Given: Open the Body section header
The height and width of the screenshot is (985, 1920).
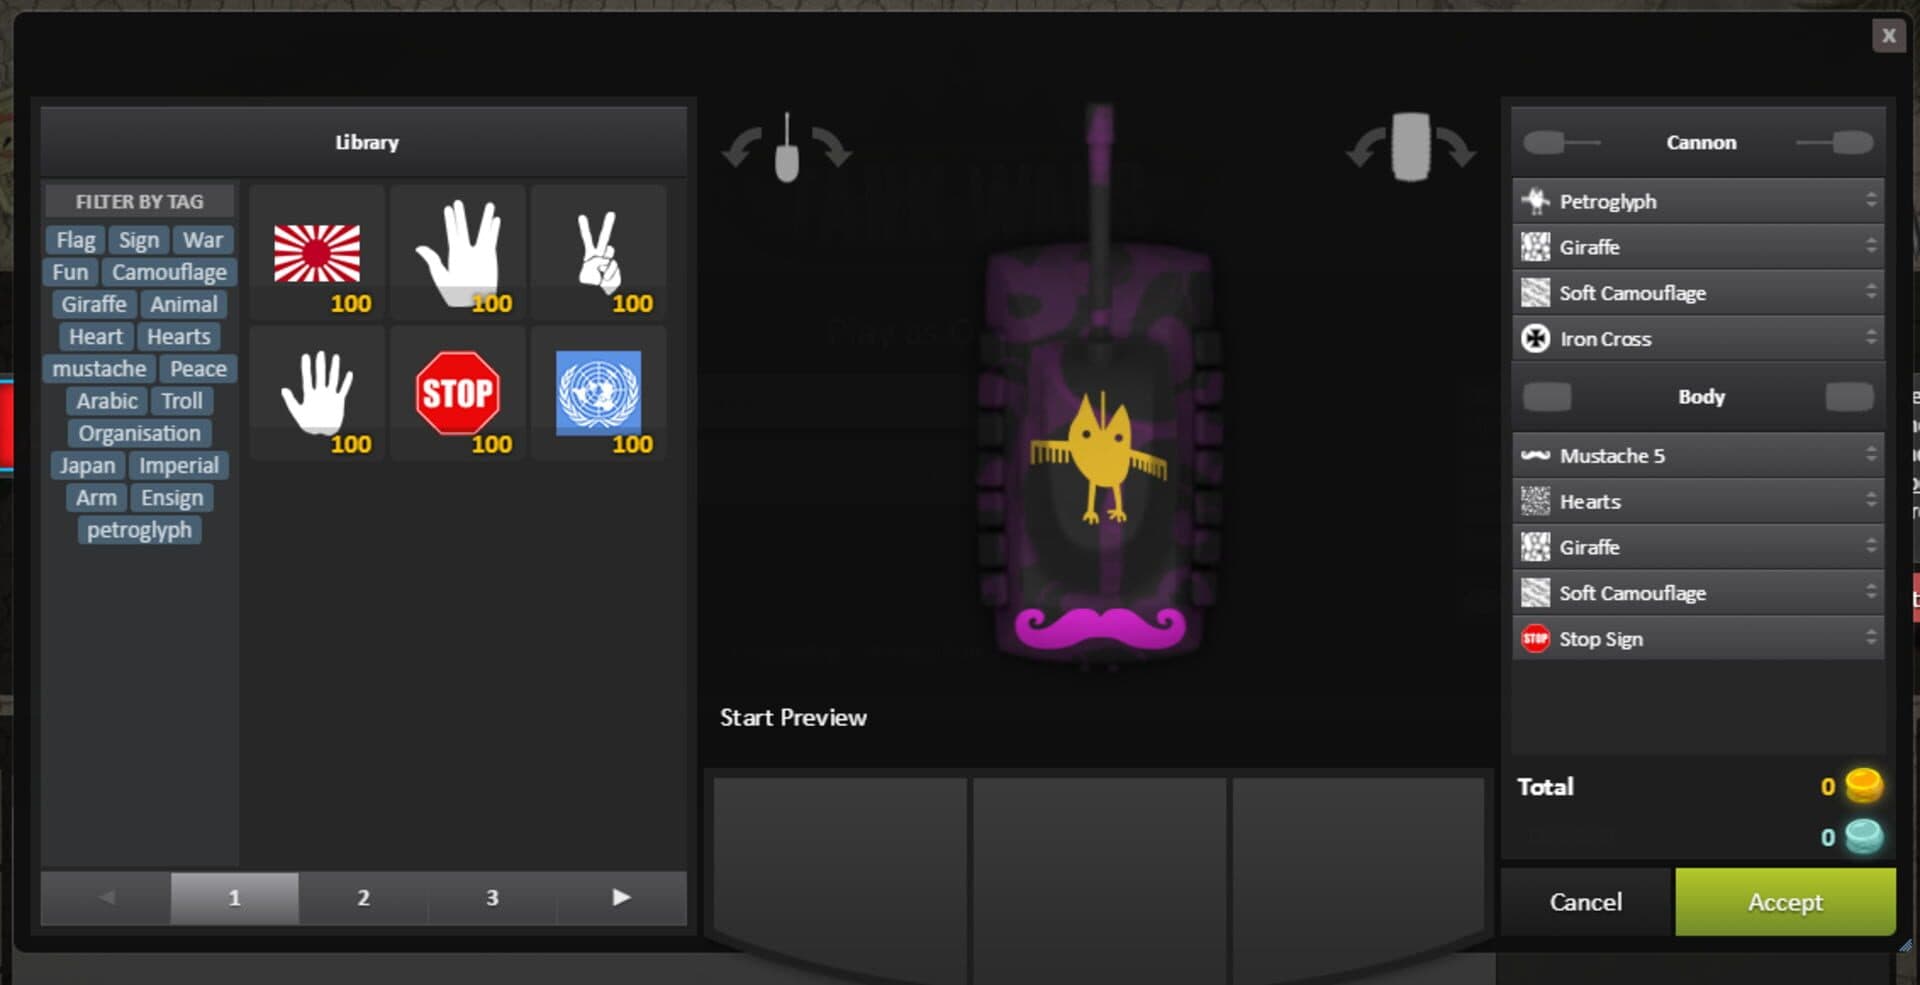Looking at the screenshot, I should click(x=1701, y=397).
